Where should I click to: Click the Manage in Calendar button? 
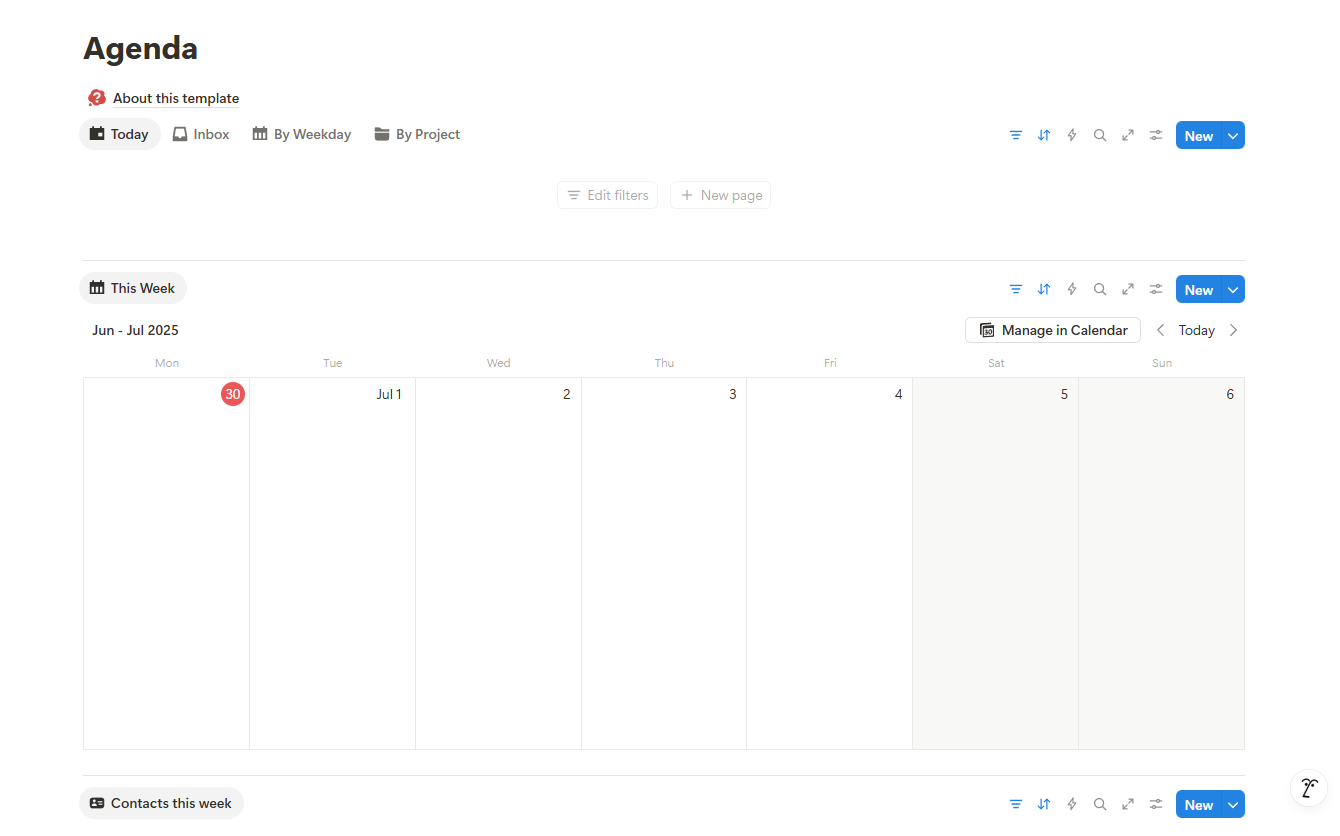click(x=1052, y=330)
